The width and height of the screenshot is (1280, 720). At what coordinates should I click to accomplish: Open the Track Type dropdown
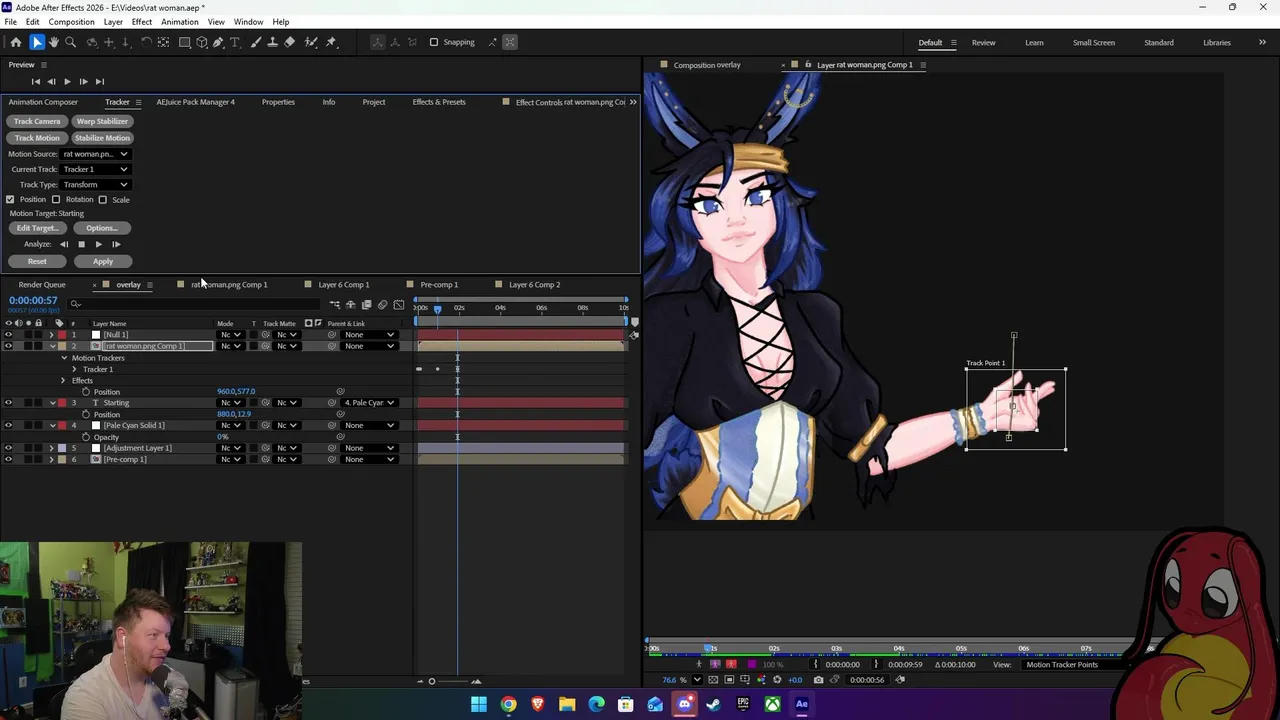[95, 184]
